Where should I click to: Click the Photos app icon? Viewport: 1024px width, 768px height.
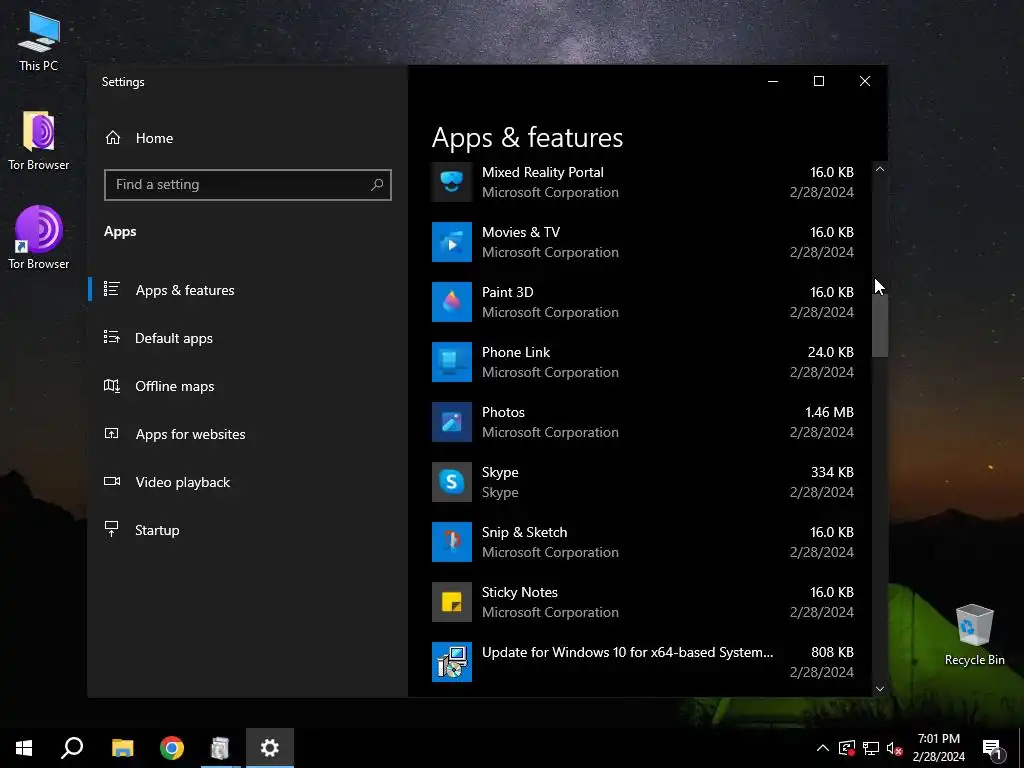[x=451, y=422]
